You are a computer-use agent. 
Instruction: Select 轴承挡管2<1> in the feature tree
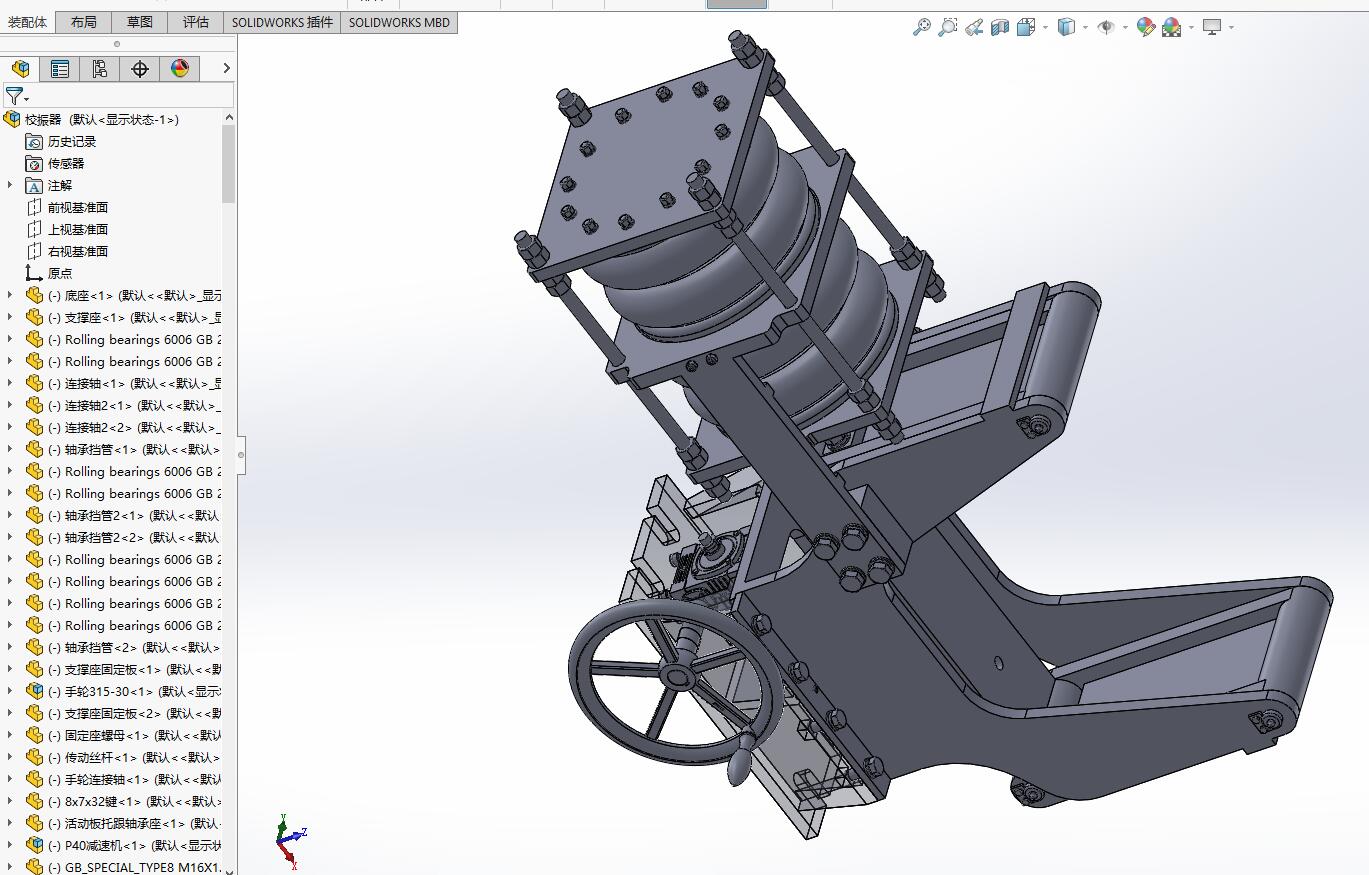tap(134, 516)
